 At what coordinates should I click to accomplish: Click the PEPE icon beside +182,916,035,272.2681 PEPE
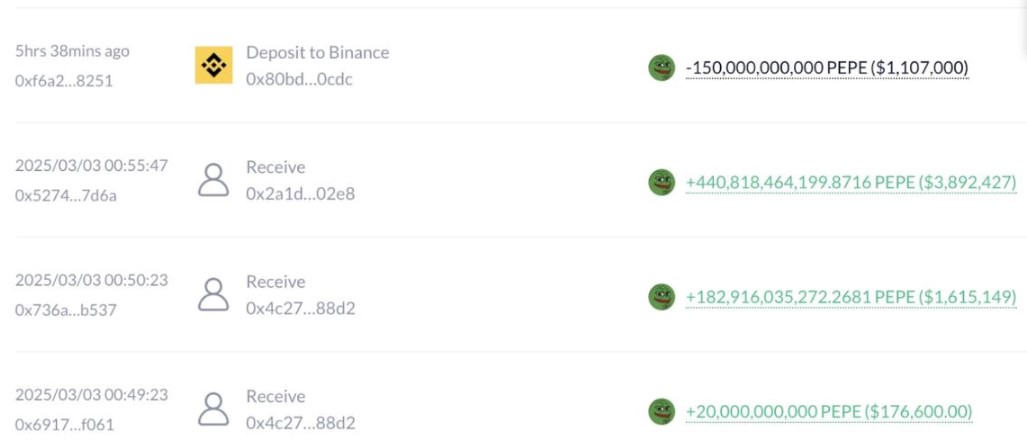pyautogui.click(x=662, y=297)
